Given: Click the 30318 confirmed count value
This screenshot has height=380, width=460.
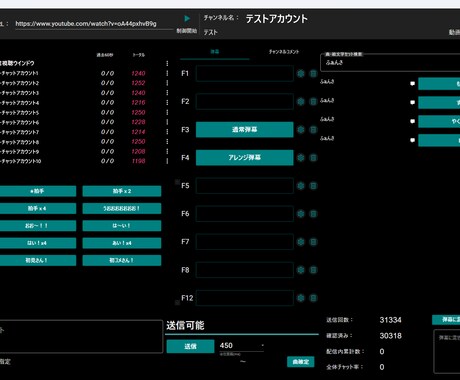Looking at the screenshot, I should pyautogui.click(x=390, y=336).
